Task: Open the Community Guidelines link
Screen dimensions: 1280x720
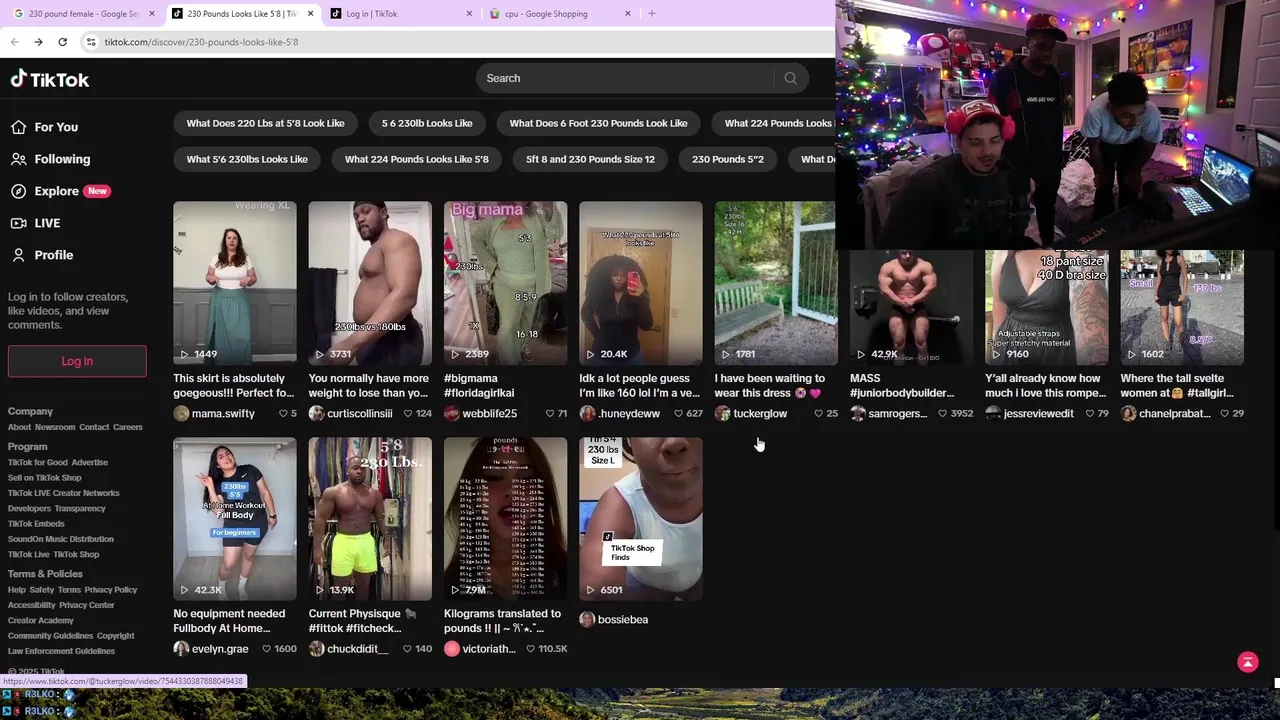Action: [50, 636]
